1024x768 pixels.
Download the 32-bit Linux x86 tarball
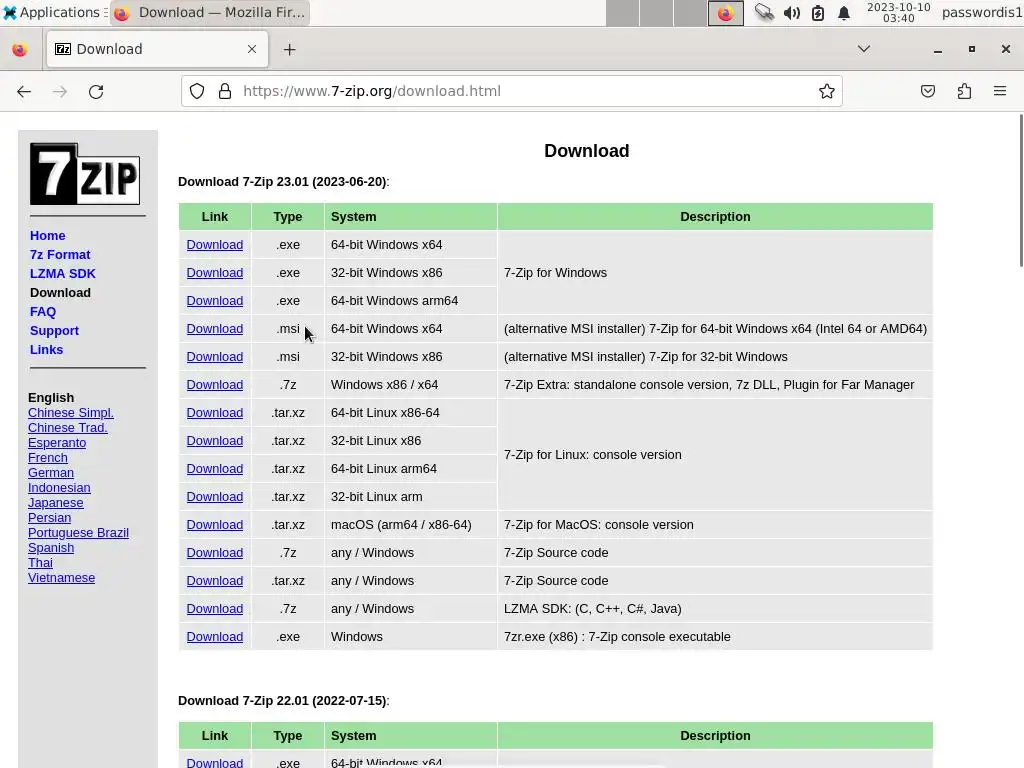pyautogui.click(x=215, y=441)
